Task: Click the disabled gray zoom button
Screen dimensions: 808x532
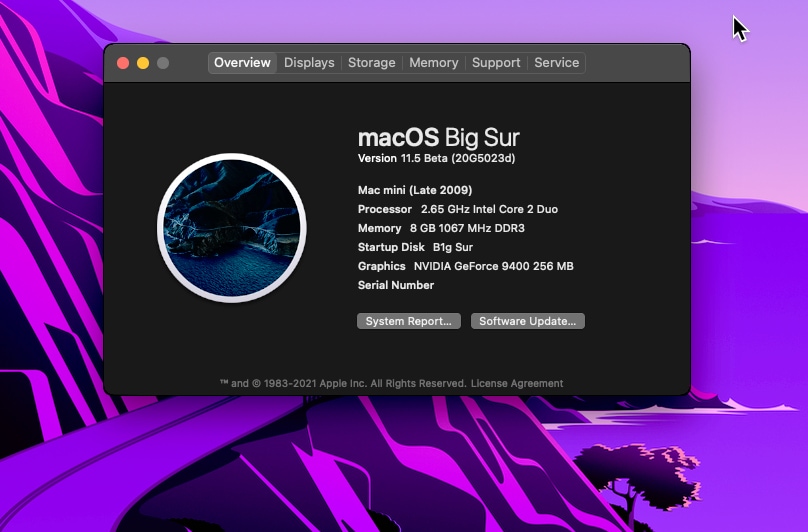Action: click(163, 63)
